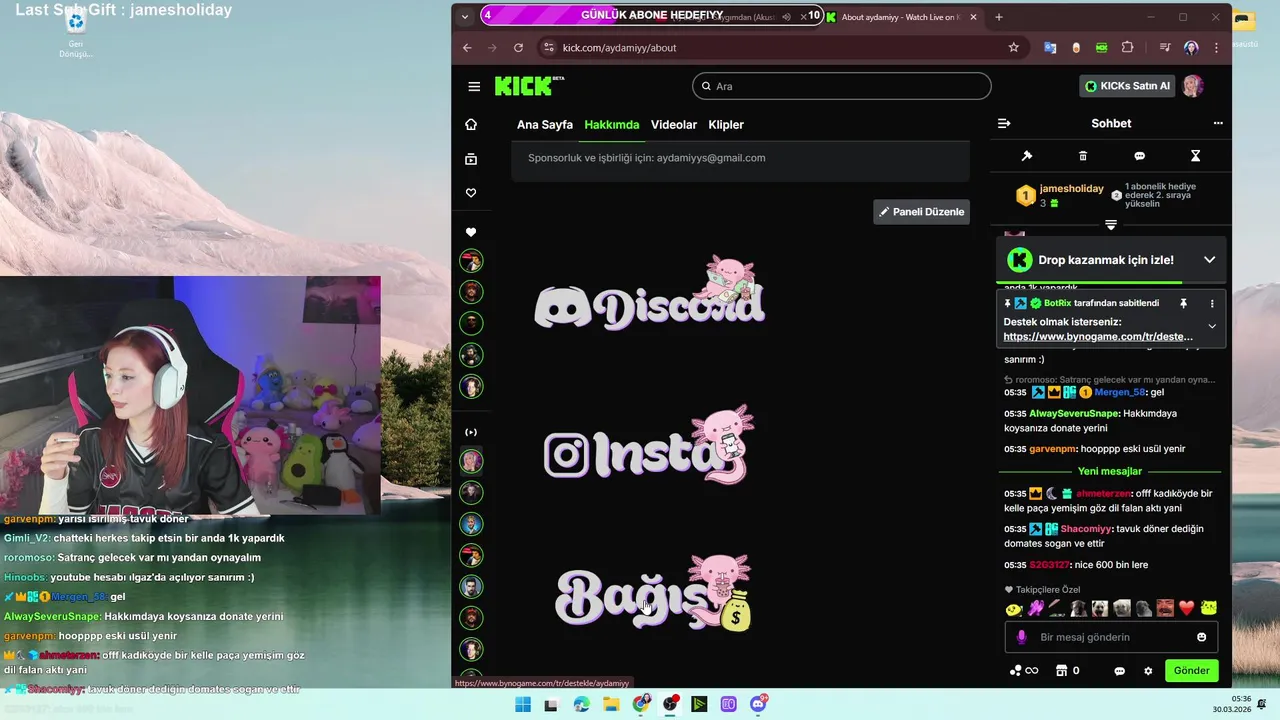Image resolution: width=1280 pixels, height=720 pixels.
Task: Click the chat bubble icon in chat toolbar
Action: tap(1139, 156)
